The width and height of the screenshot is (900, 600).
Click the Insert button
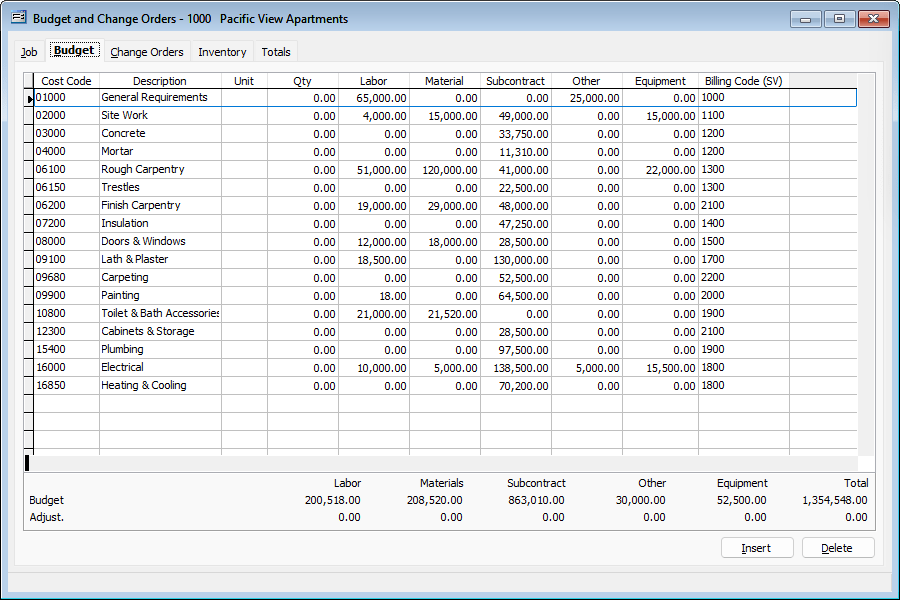pyautogui.click(x=757, y=547)
